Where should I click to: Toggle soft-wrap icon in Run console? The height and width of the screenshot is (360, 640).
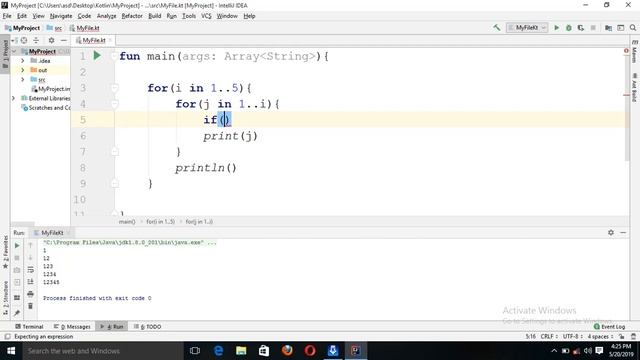pos(30,270)
